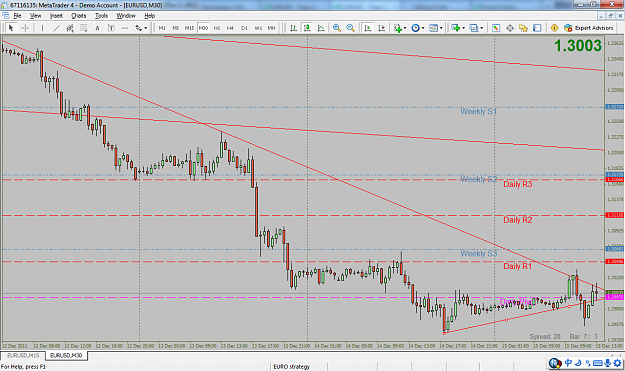
Task: Click the MetaTrader application icon in menu bar
Action: [6, 16]
